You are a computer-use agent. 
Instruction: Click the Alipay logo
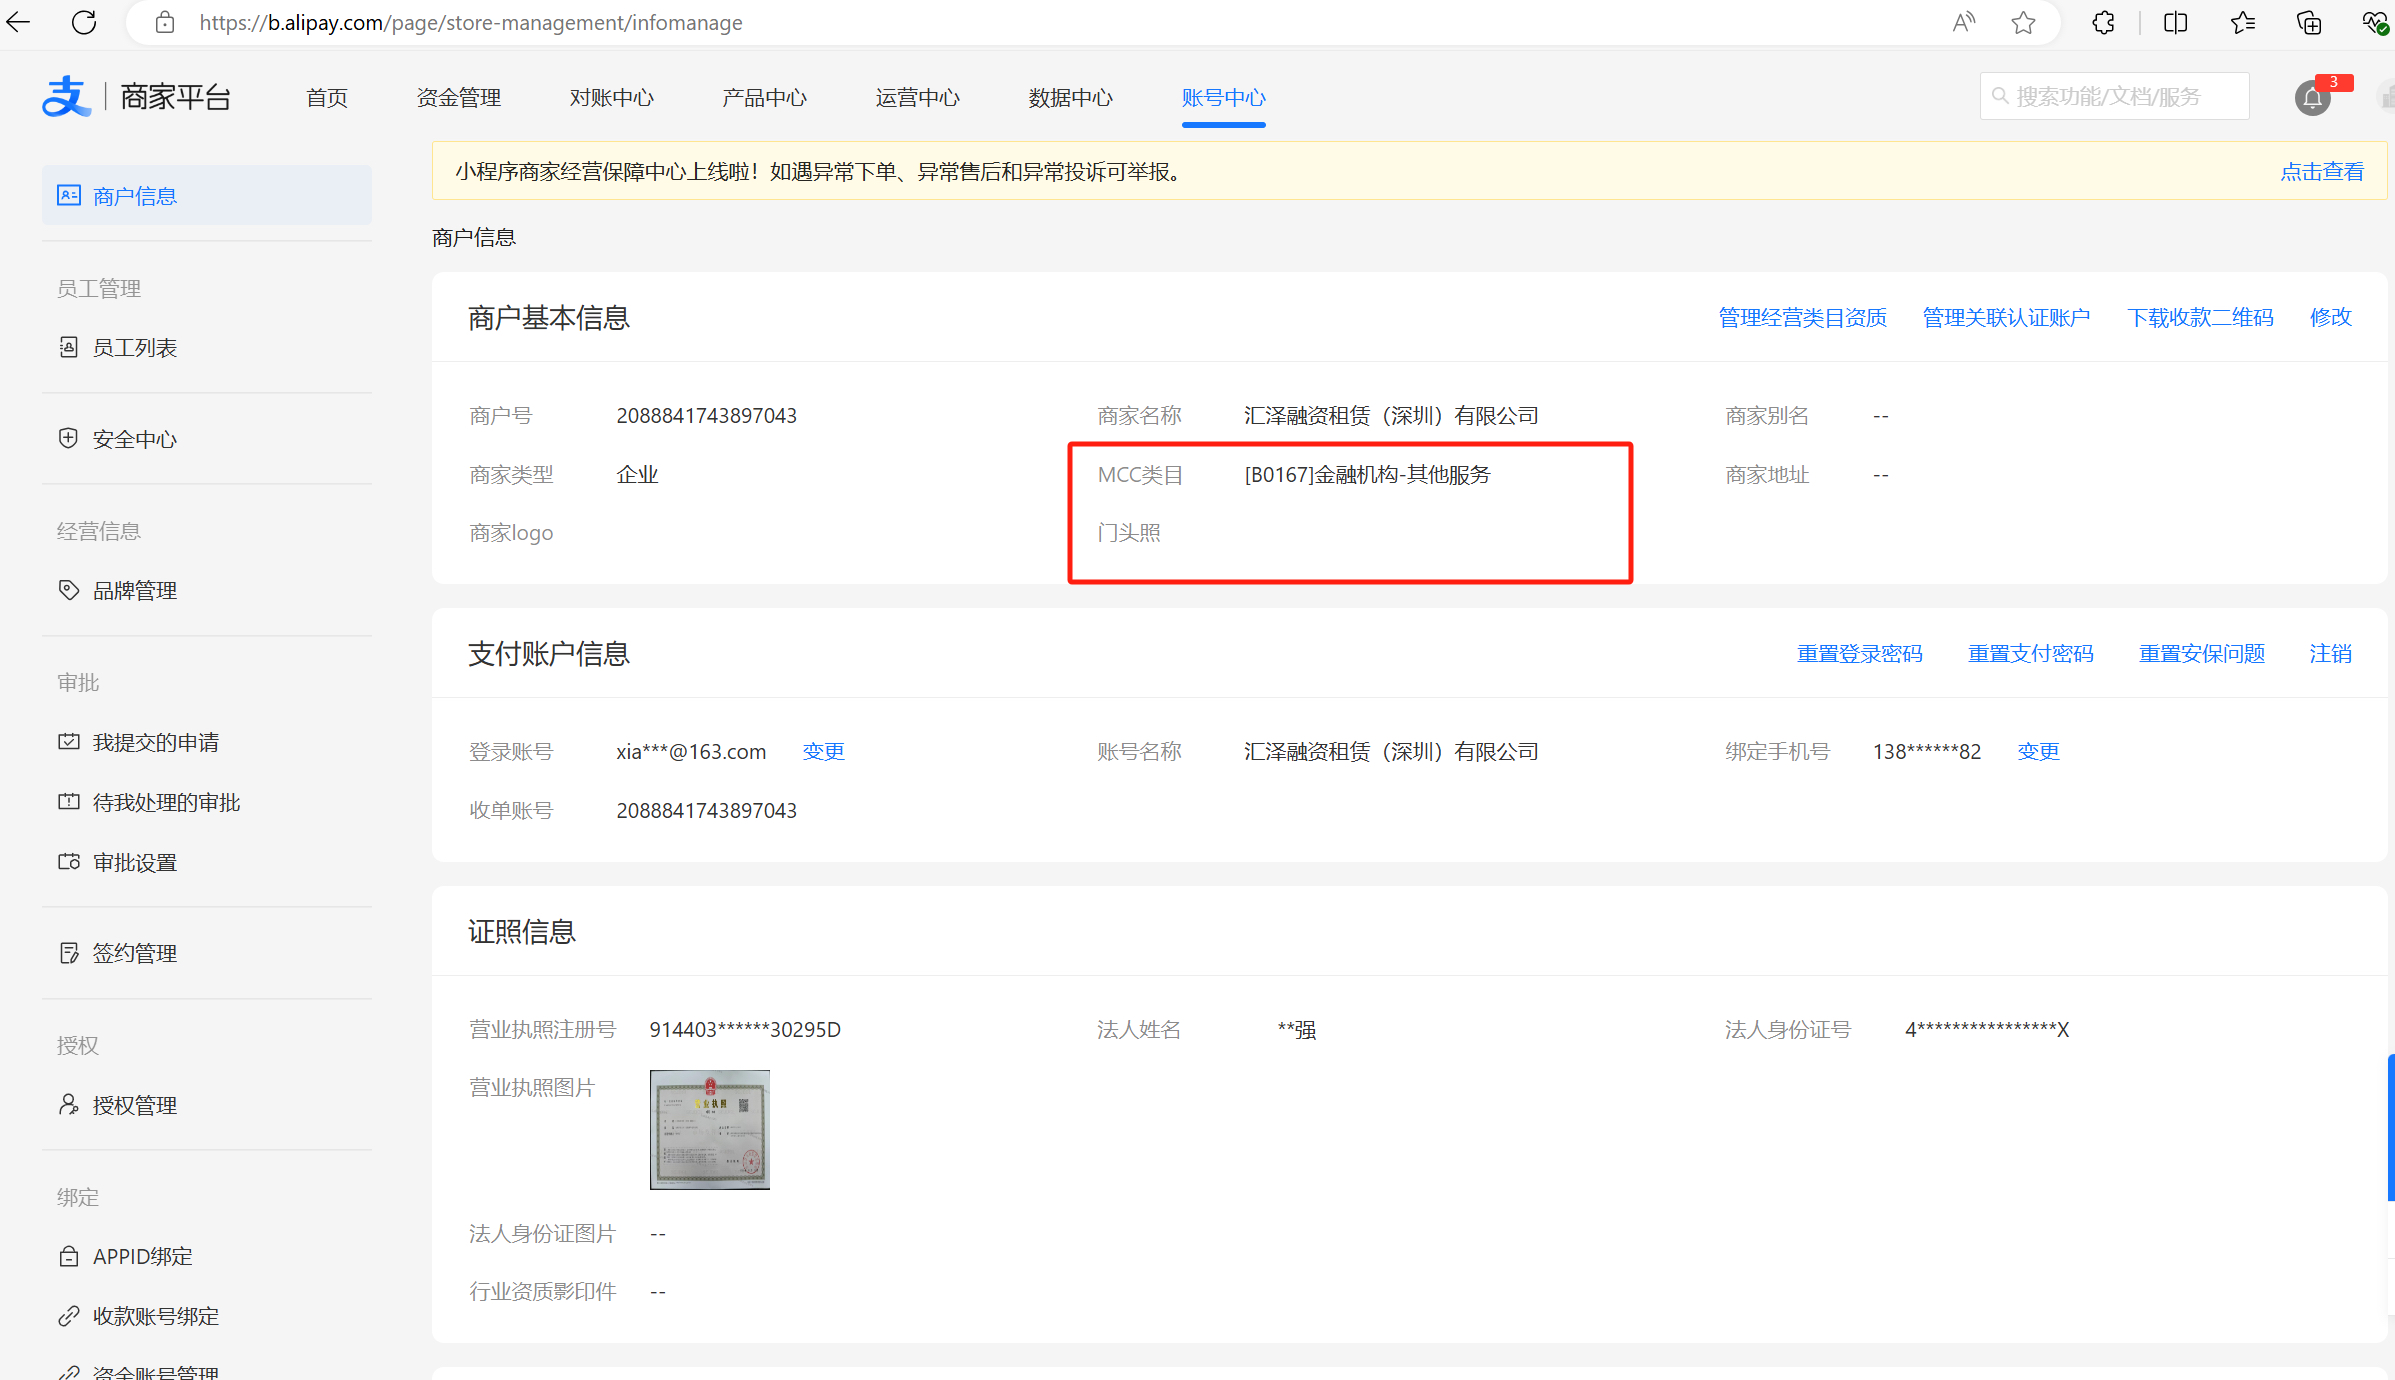66,97
